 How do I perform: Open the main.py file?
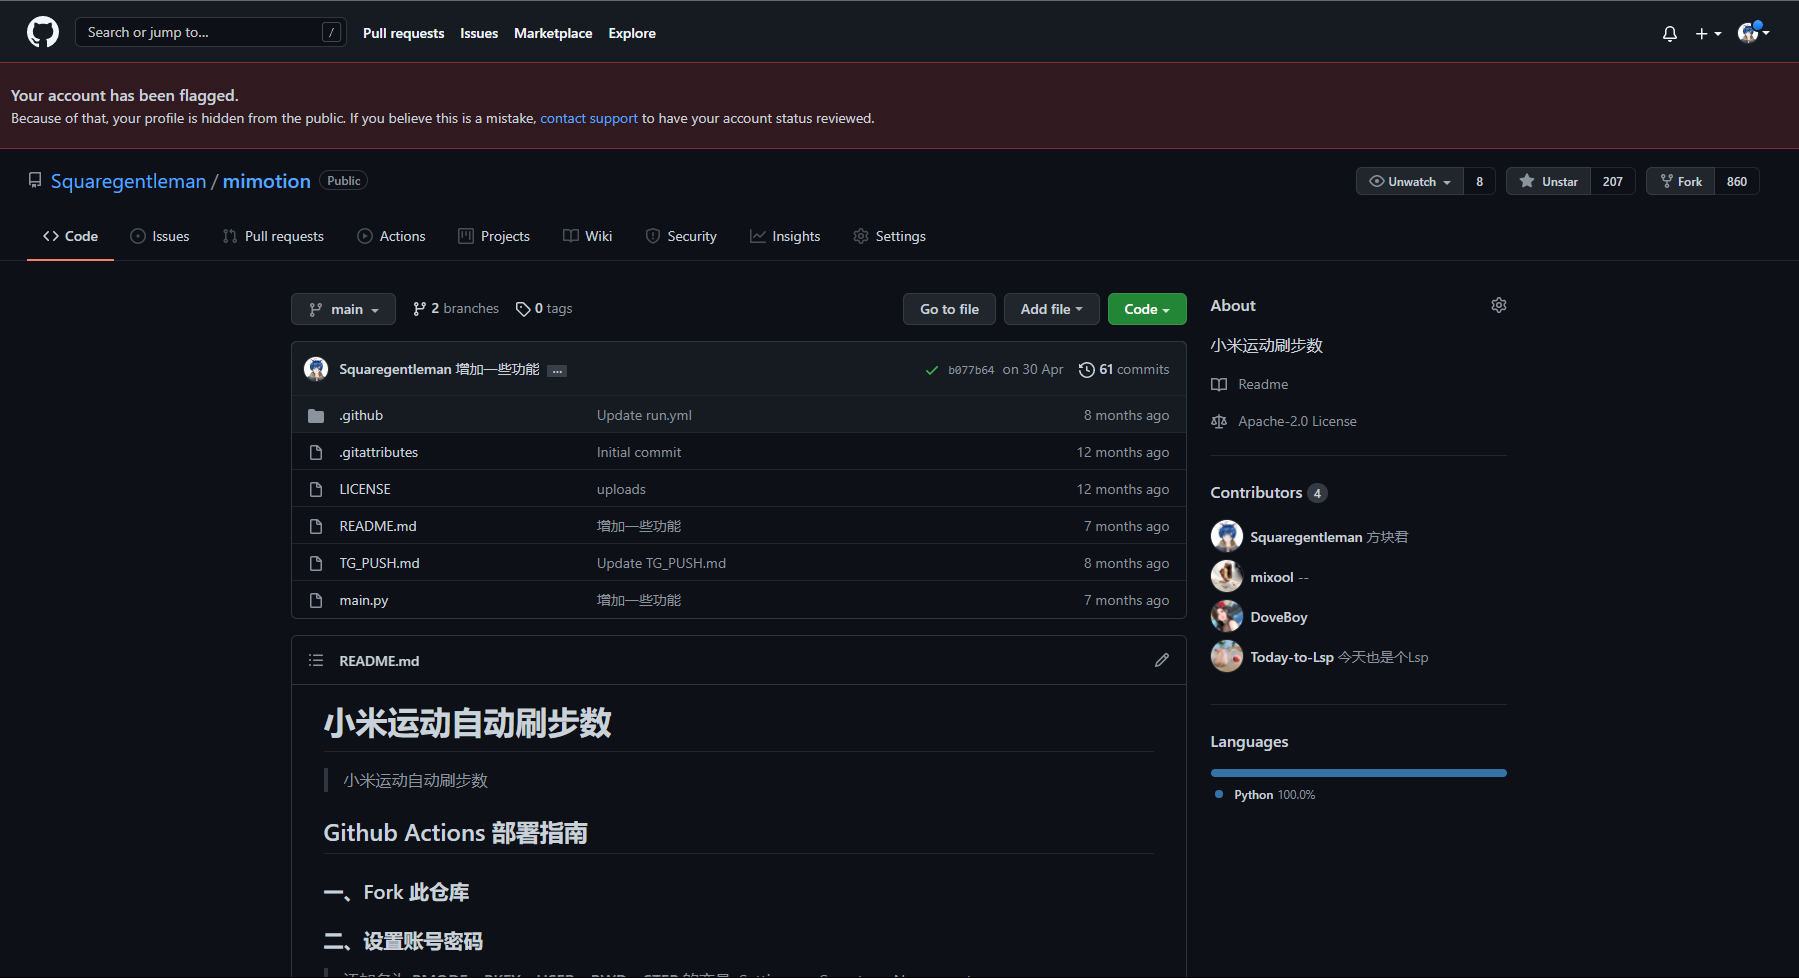pos(364,600)
